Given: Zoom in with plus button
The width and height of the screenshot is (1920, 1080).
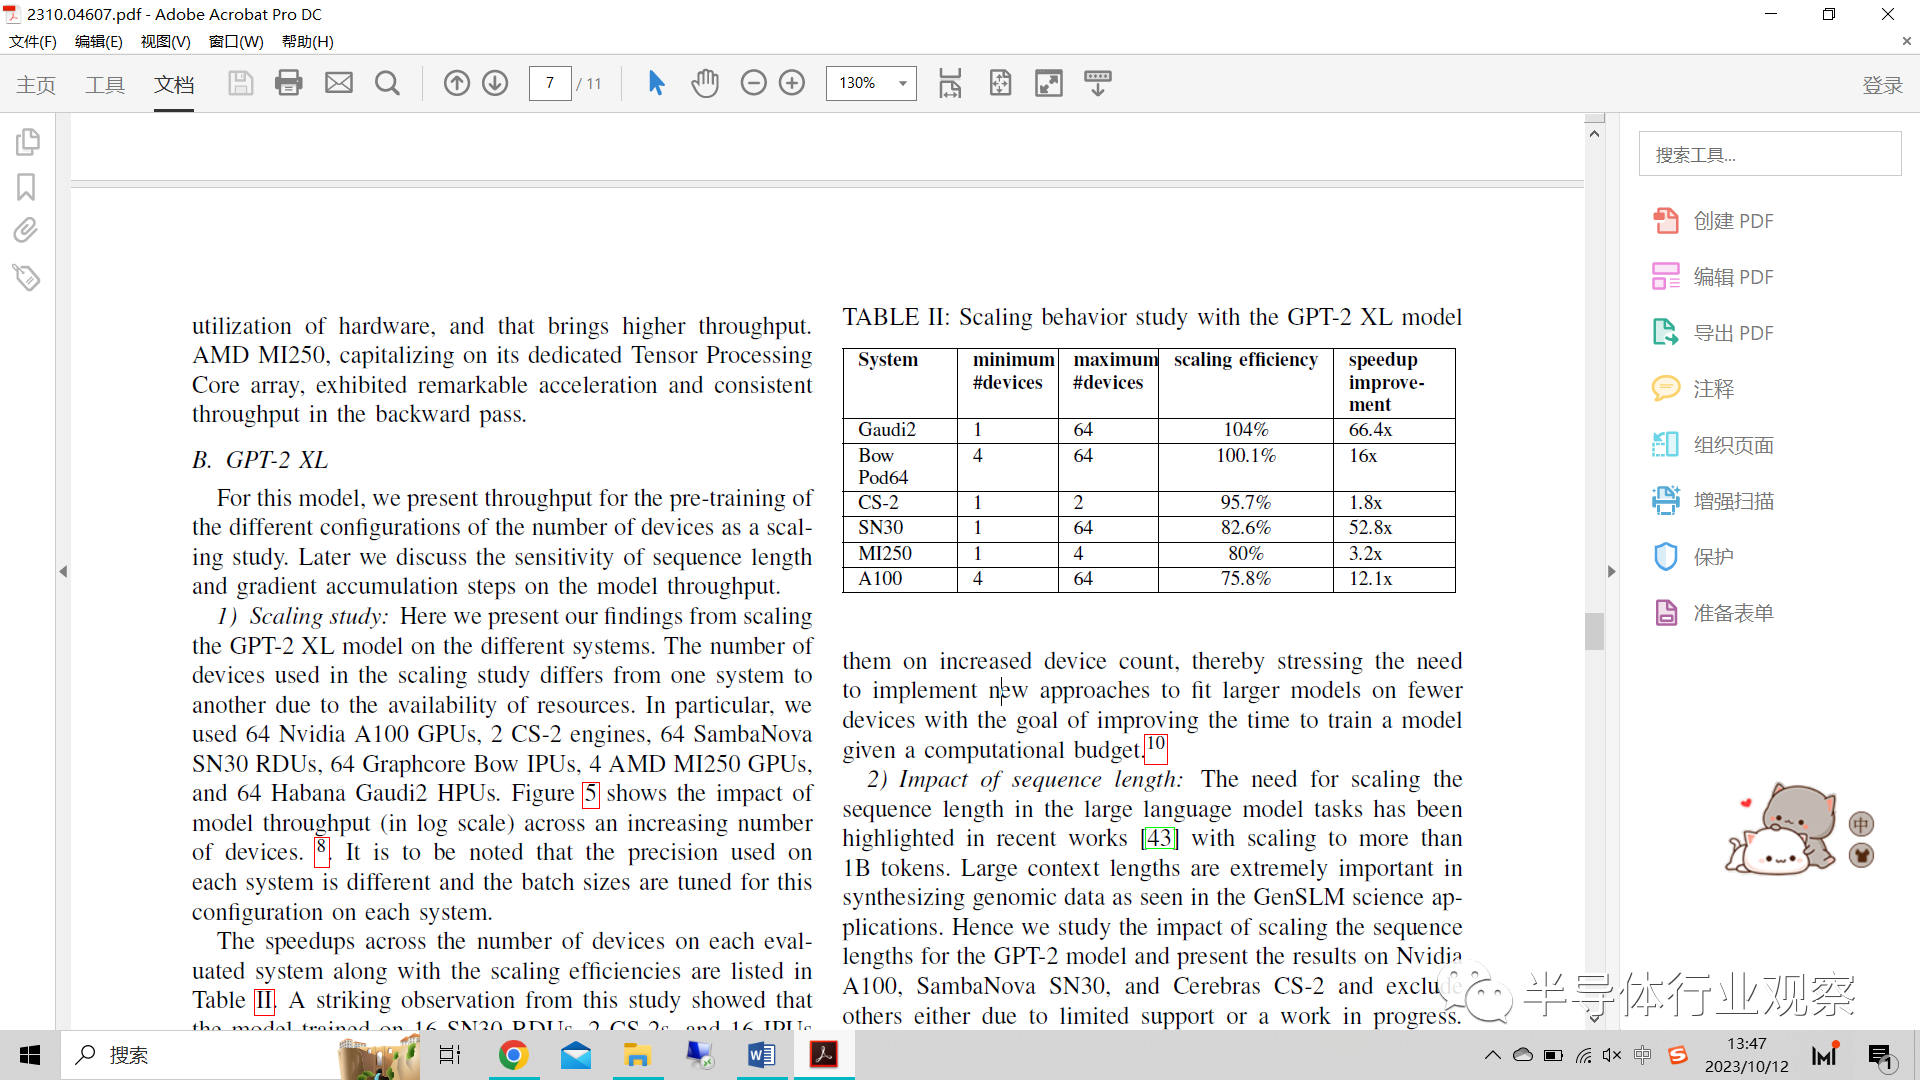Looking at the screenshot, I should [x=792, y=83].
